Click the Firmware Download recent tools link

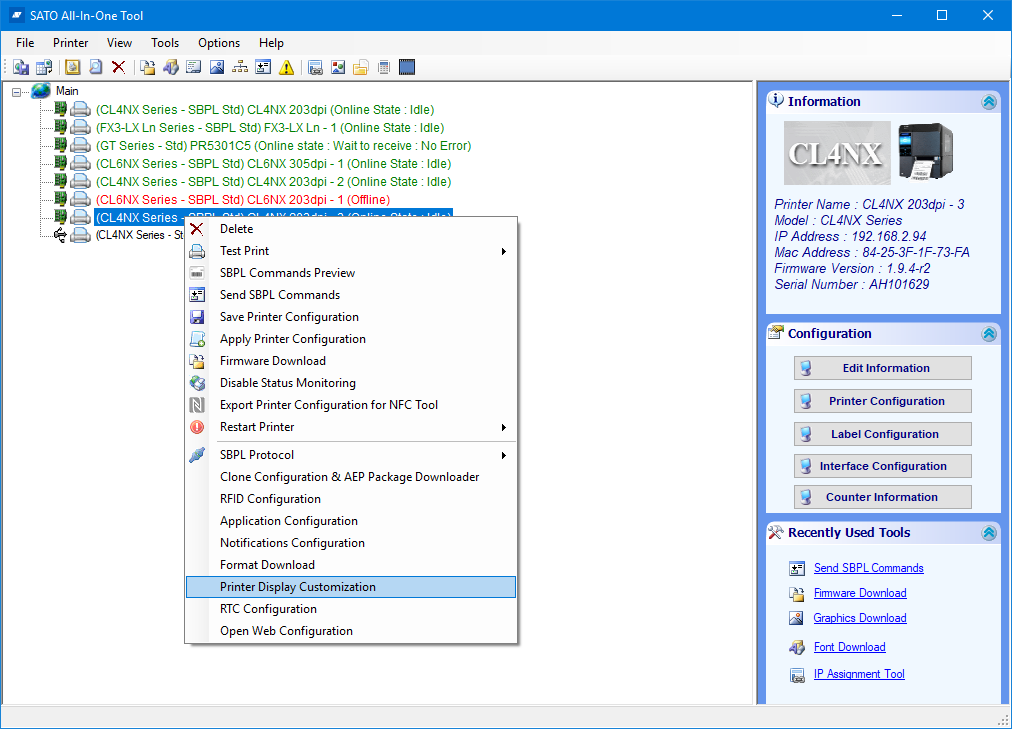coord(860,594)
